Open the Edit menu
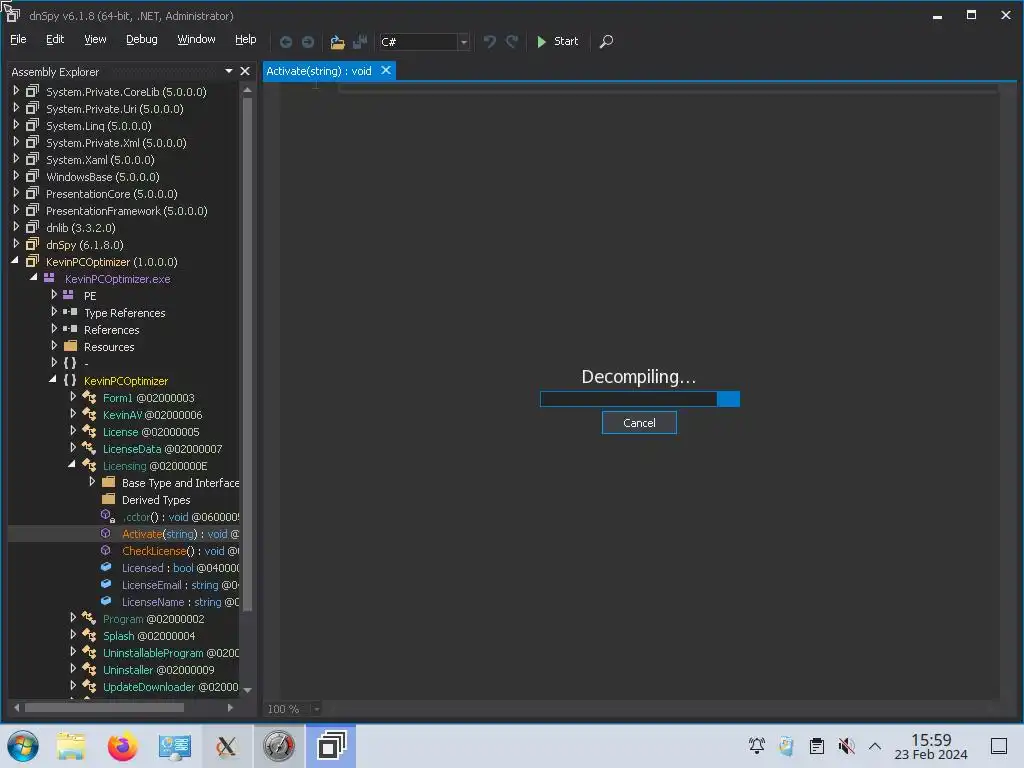Screen dimensions: 1024x768 (x=55, y=39)
